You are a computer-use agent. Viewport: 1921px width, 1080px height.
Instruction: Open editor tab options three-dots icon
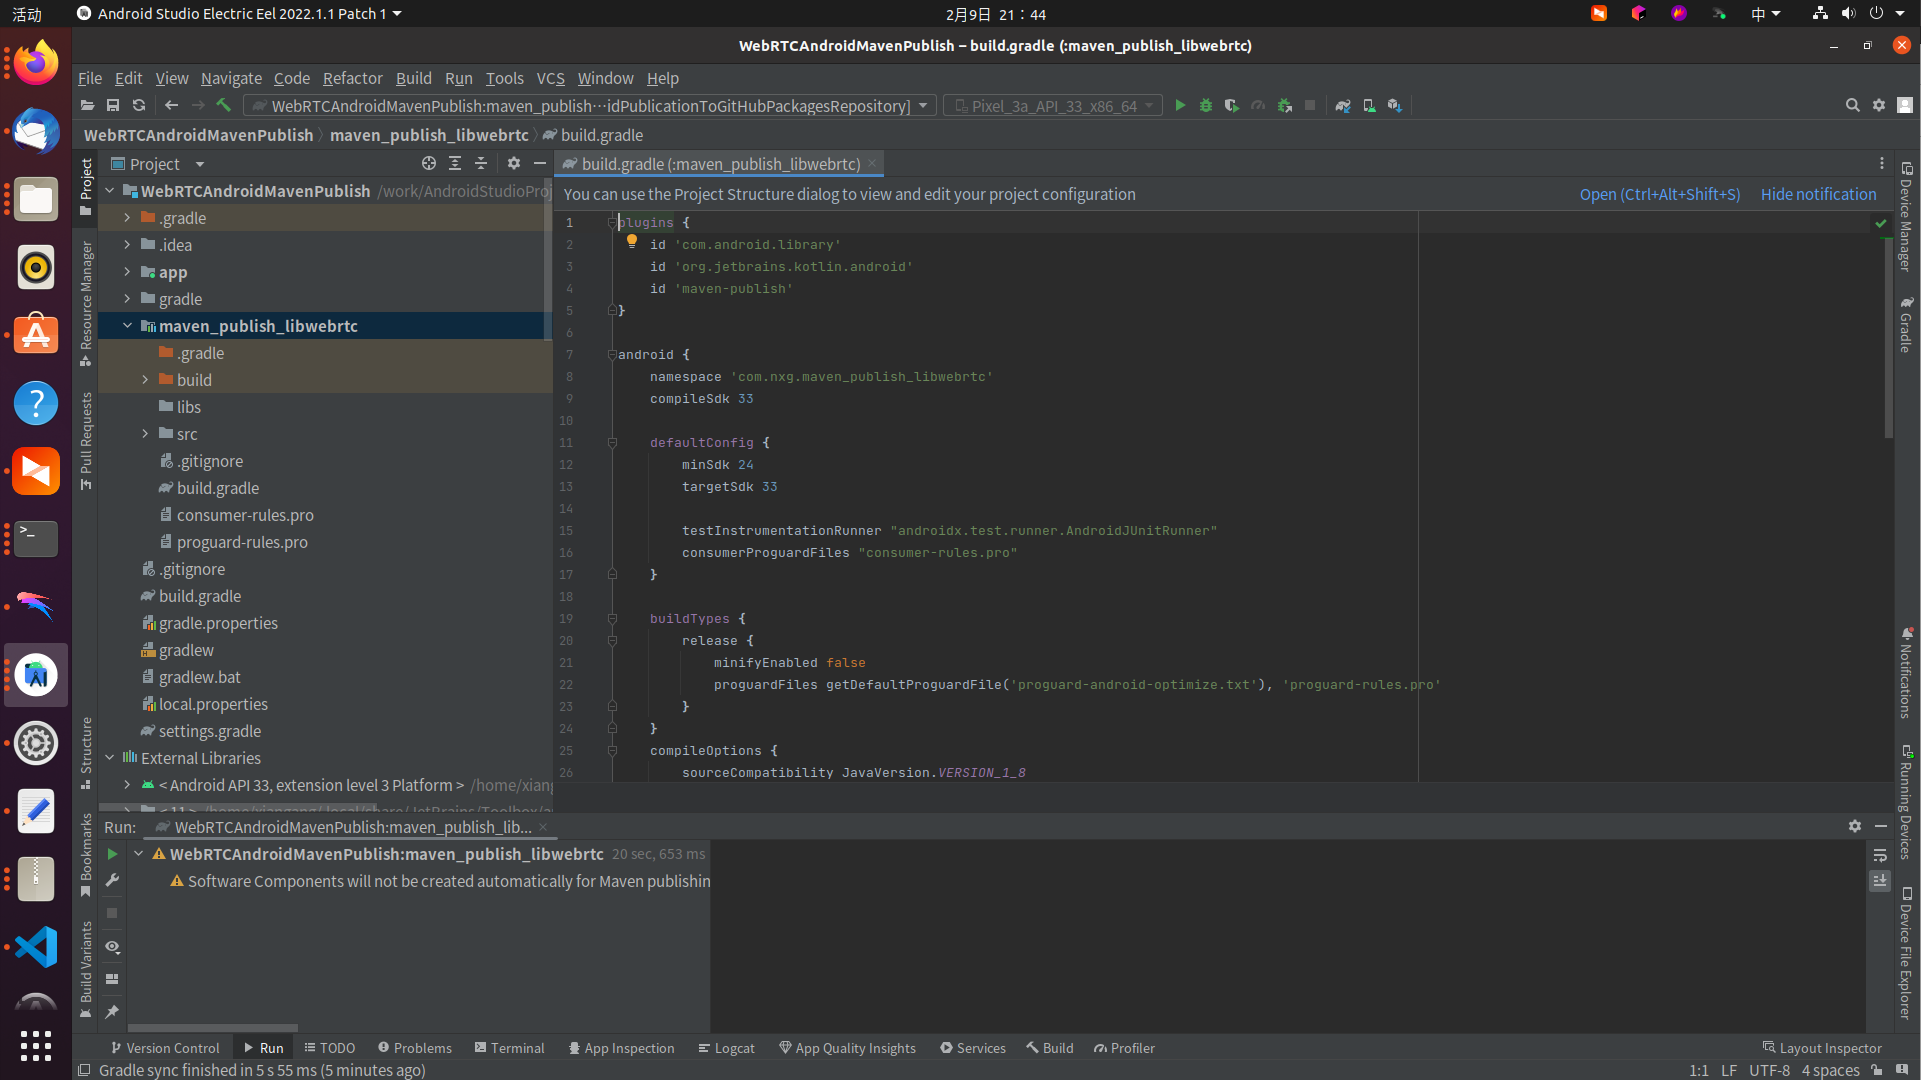[1881, 163]
